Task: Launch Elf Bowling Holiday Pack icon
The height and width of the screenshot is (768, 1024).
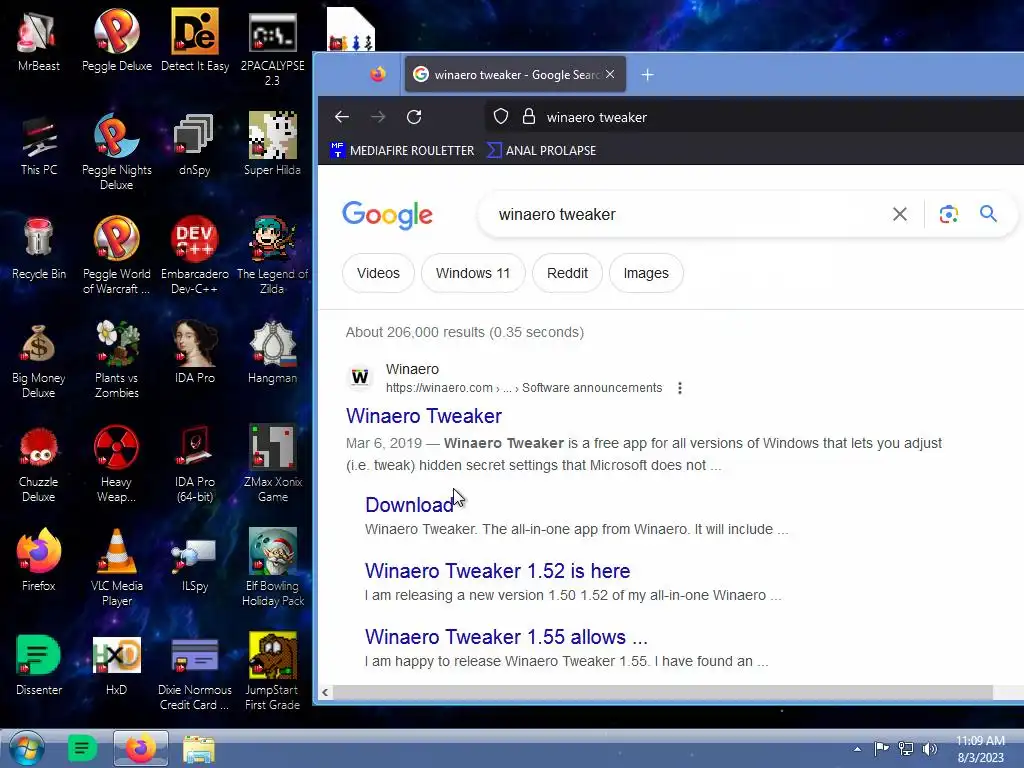Action: [x=272, y=567]
